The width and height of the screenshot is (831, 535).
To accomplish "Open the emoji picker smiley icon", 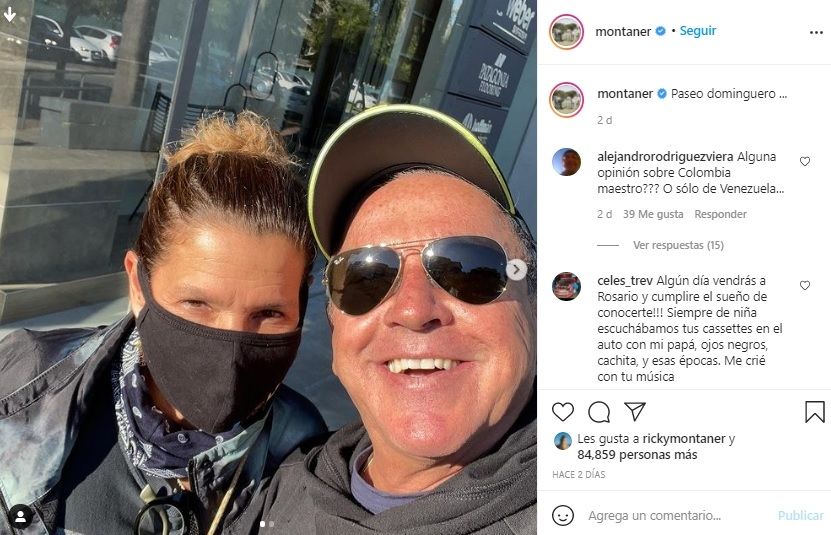I will pos(562,515).
